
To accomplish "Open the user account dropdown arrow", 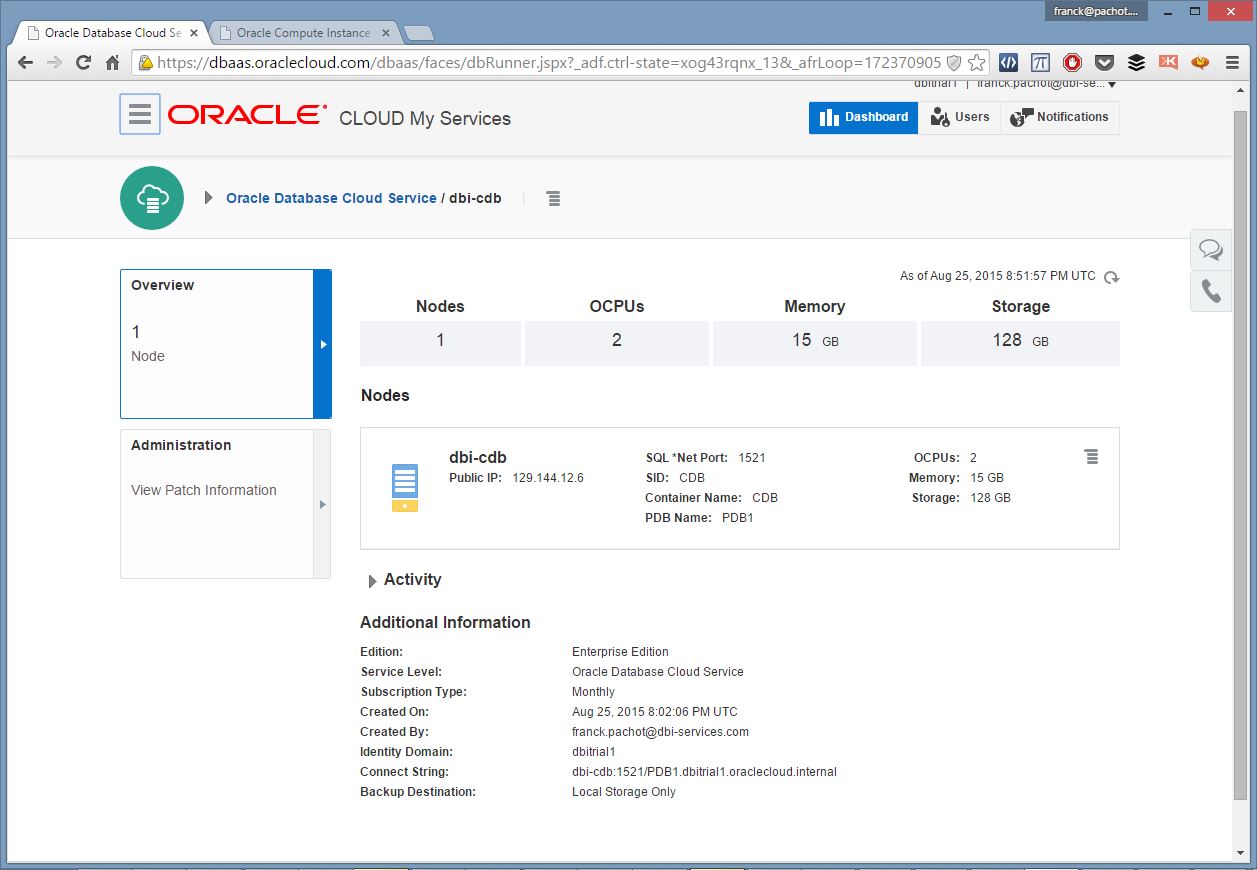I will coord(1112,84).
